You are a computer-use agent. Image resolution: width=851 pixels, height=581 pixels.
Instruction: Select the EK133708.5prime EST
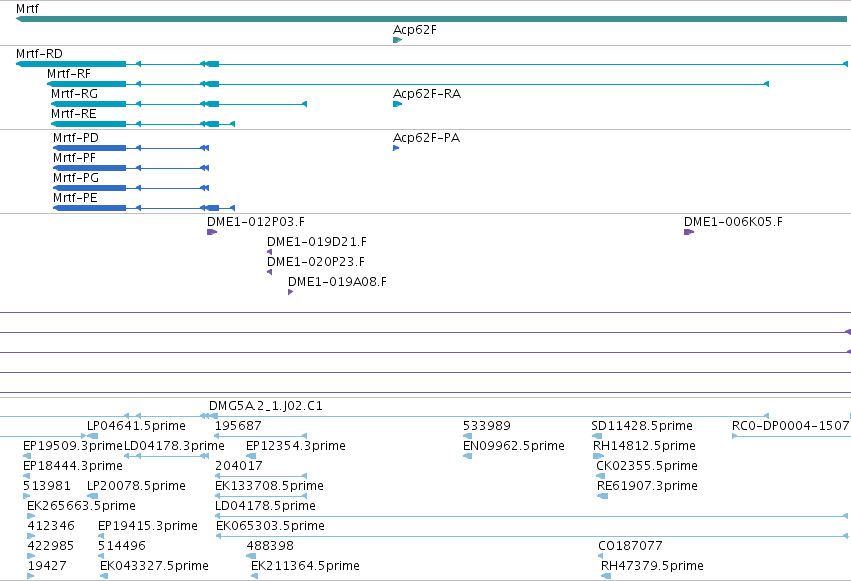point(269,486)
